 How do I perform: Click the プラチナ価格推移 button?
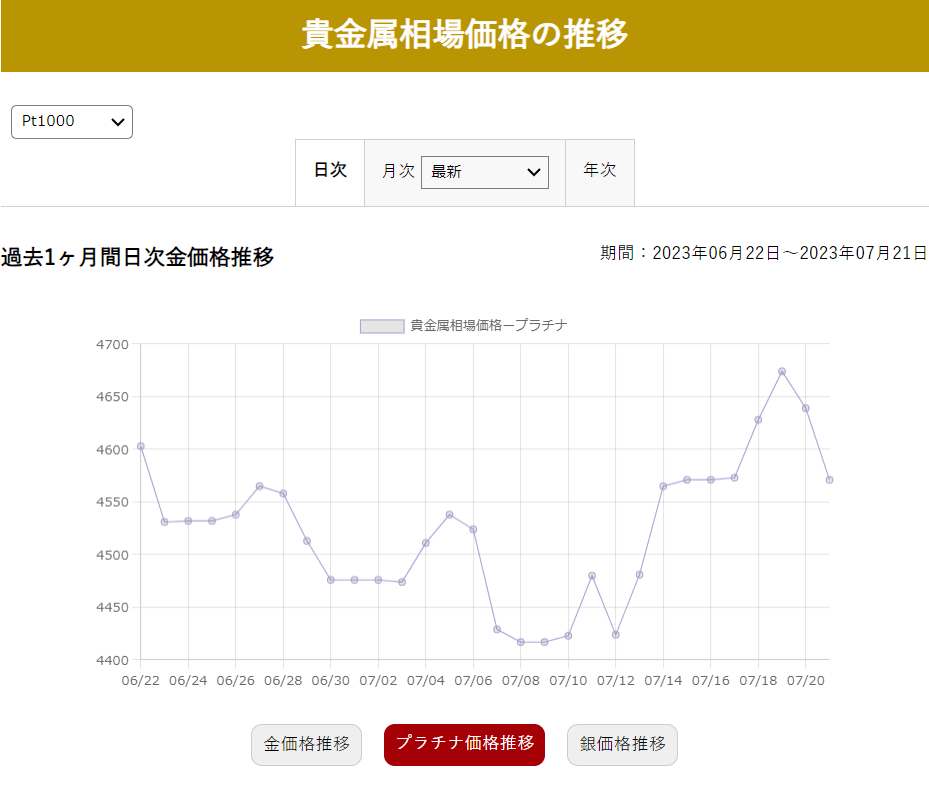[464, 744]
